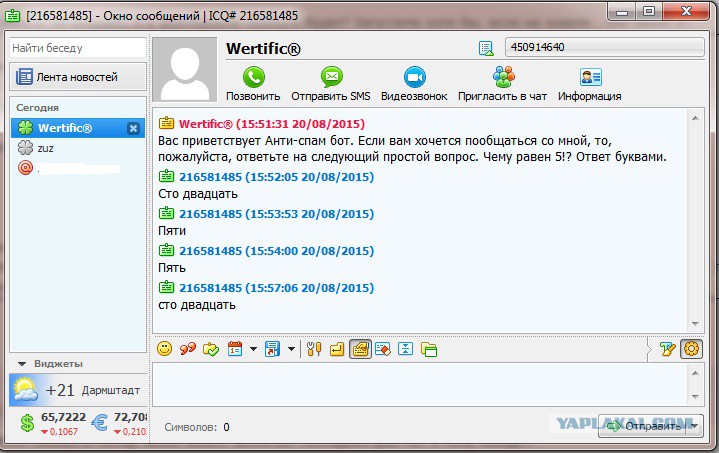Click the message input text area
This screenshot has height=453, width=719.
(420, 385)
